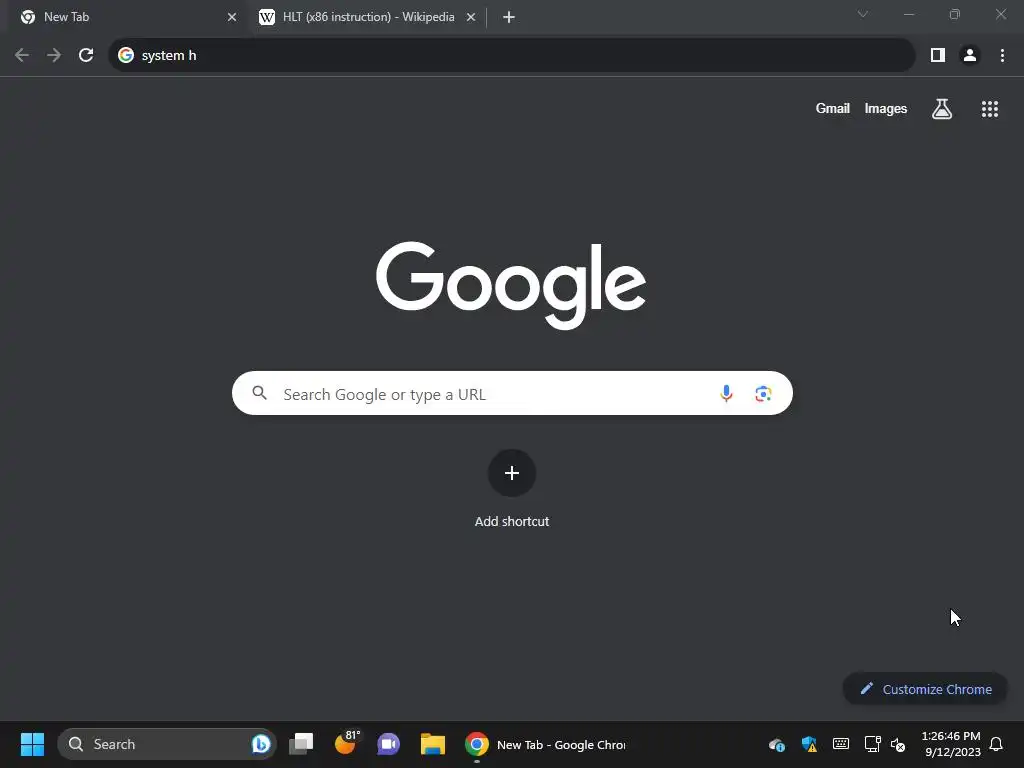
Task: Search by image with Google Lens
Action: [x=763, y=393]
